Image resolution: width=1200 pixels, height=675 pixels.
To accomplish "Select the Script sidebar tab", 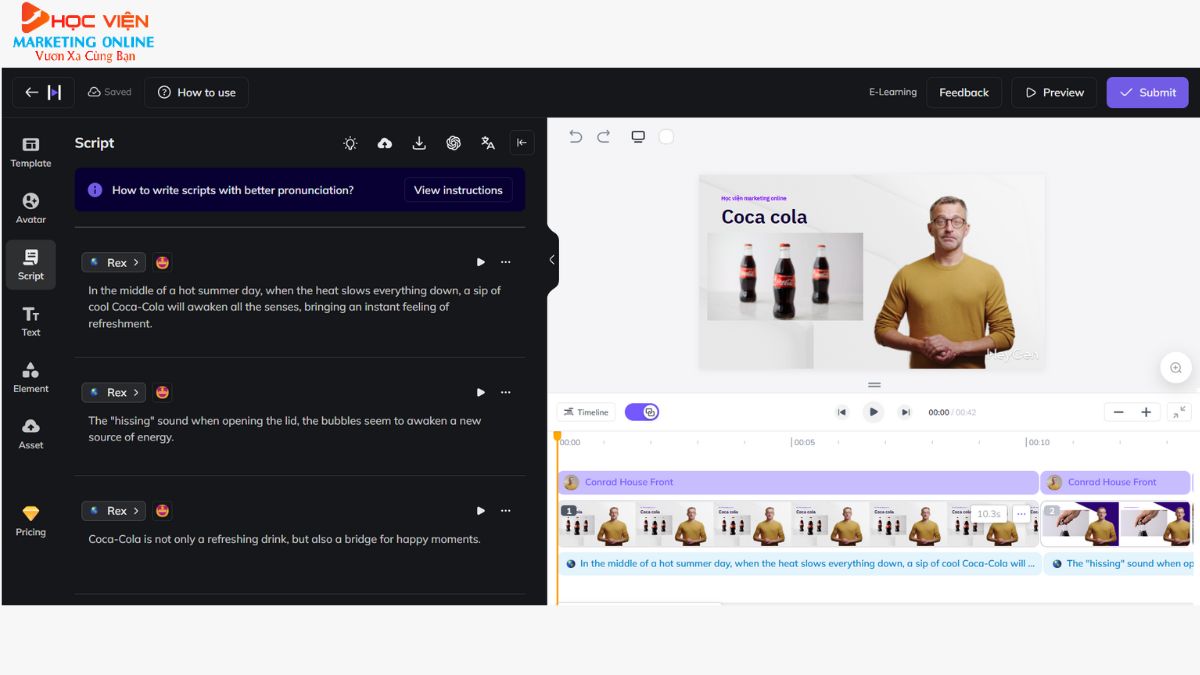I will coord(31,265).
